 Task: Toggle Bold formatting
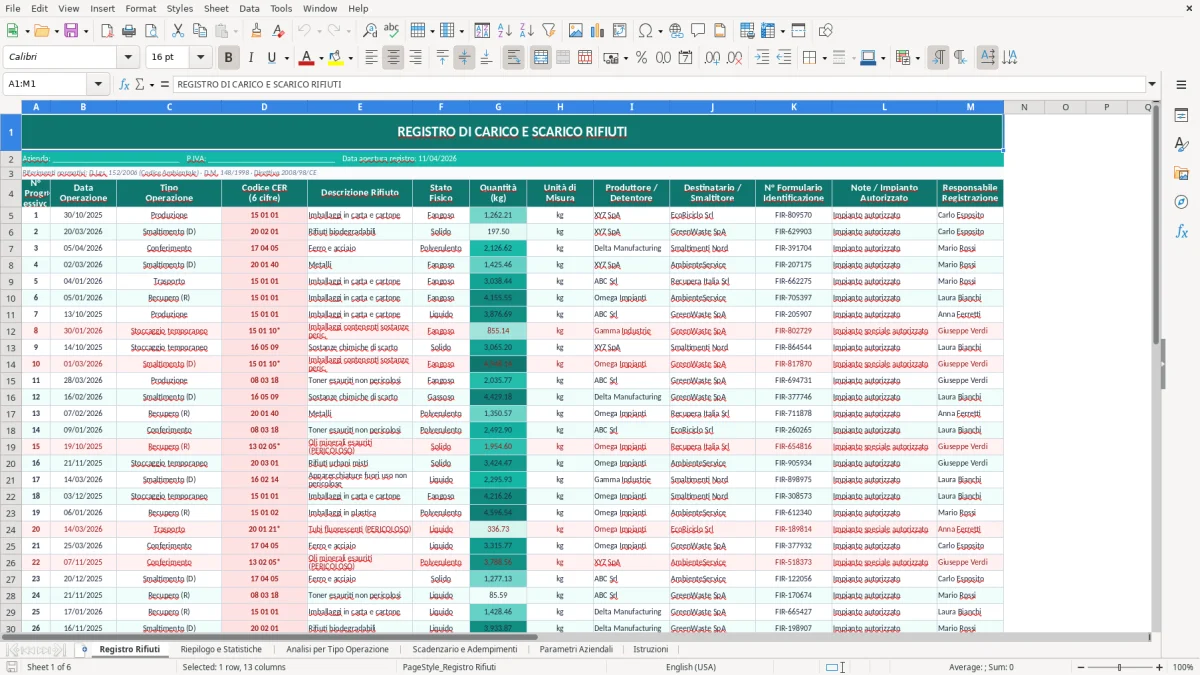point(228,58)
